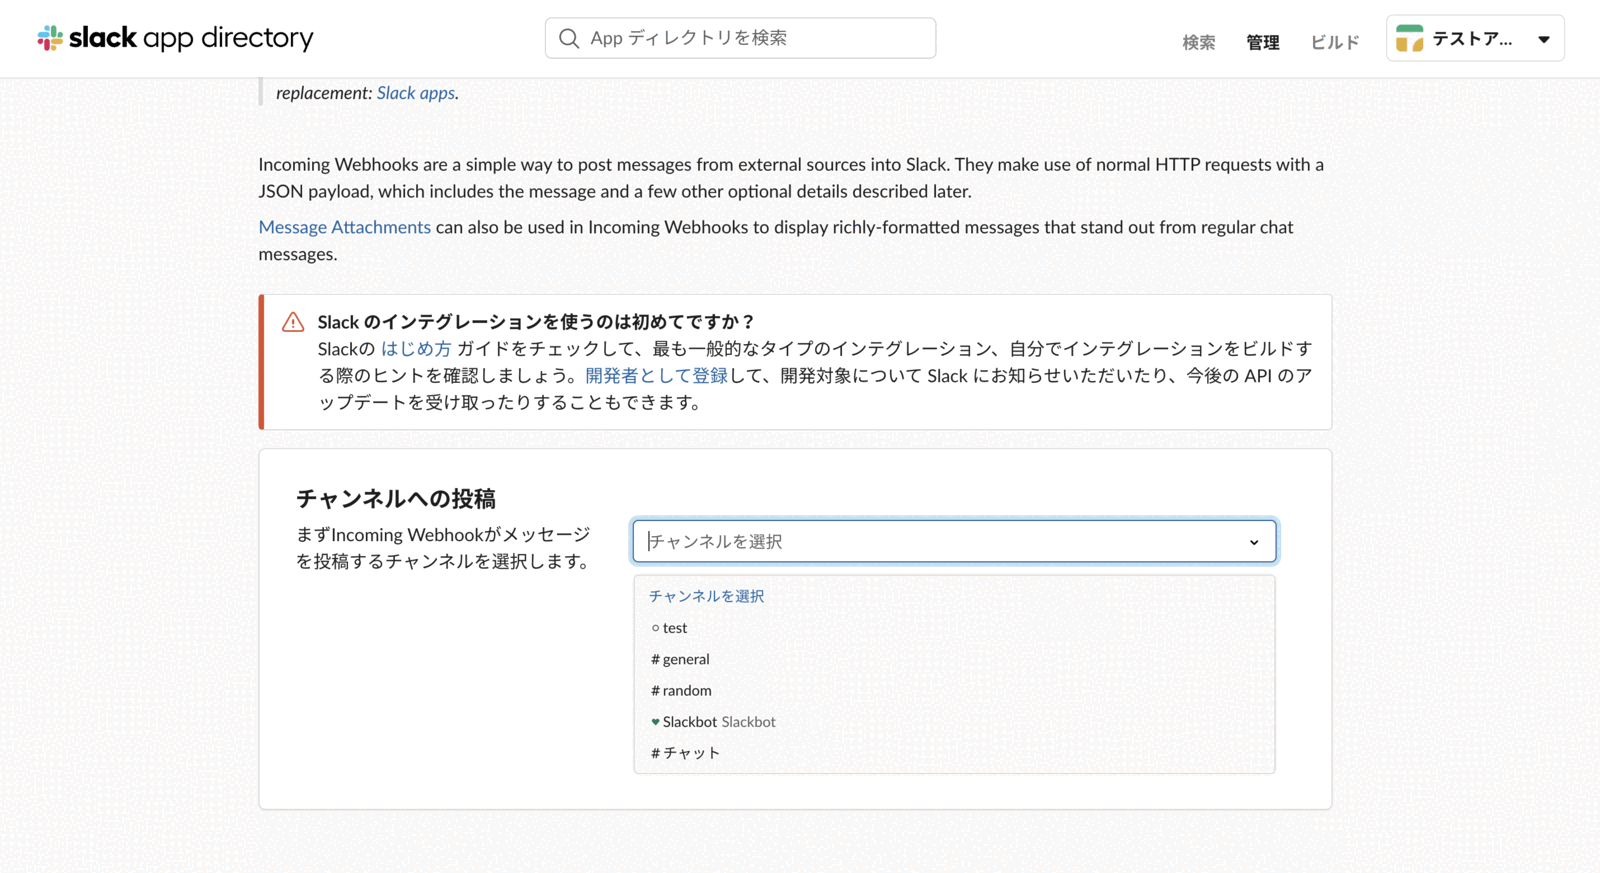Open the workspace switcher dropdown arrow
This screenshot has height=873, width=1600.
point(1544,40)
